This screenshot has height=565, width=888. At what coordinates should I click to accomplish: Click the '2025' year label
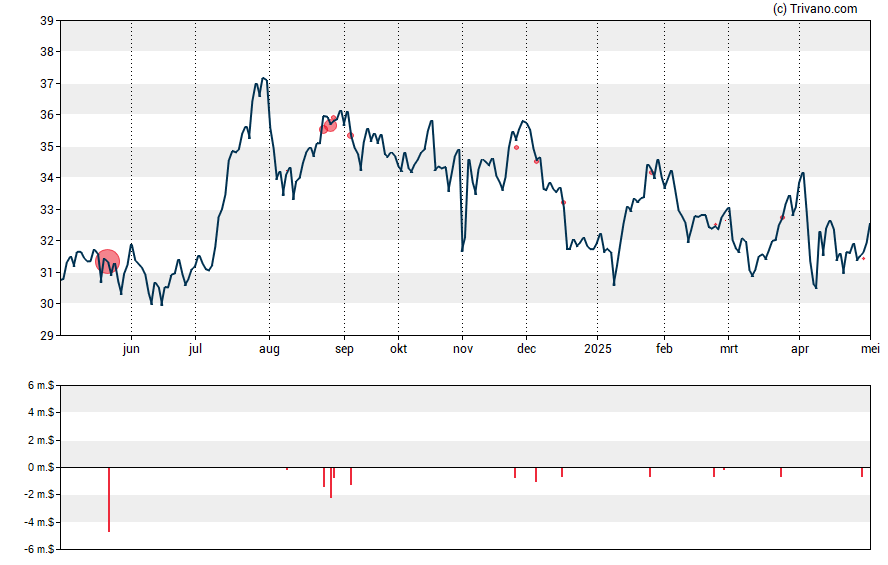point(597,348)
